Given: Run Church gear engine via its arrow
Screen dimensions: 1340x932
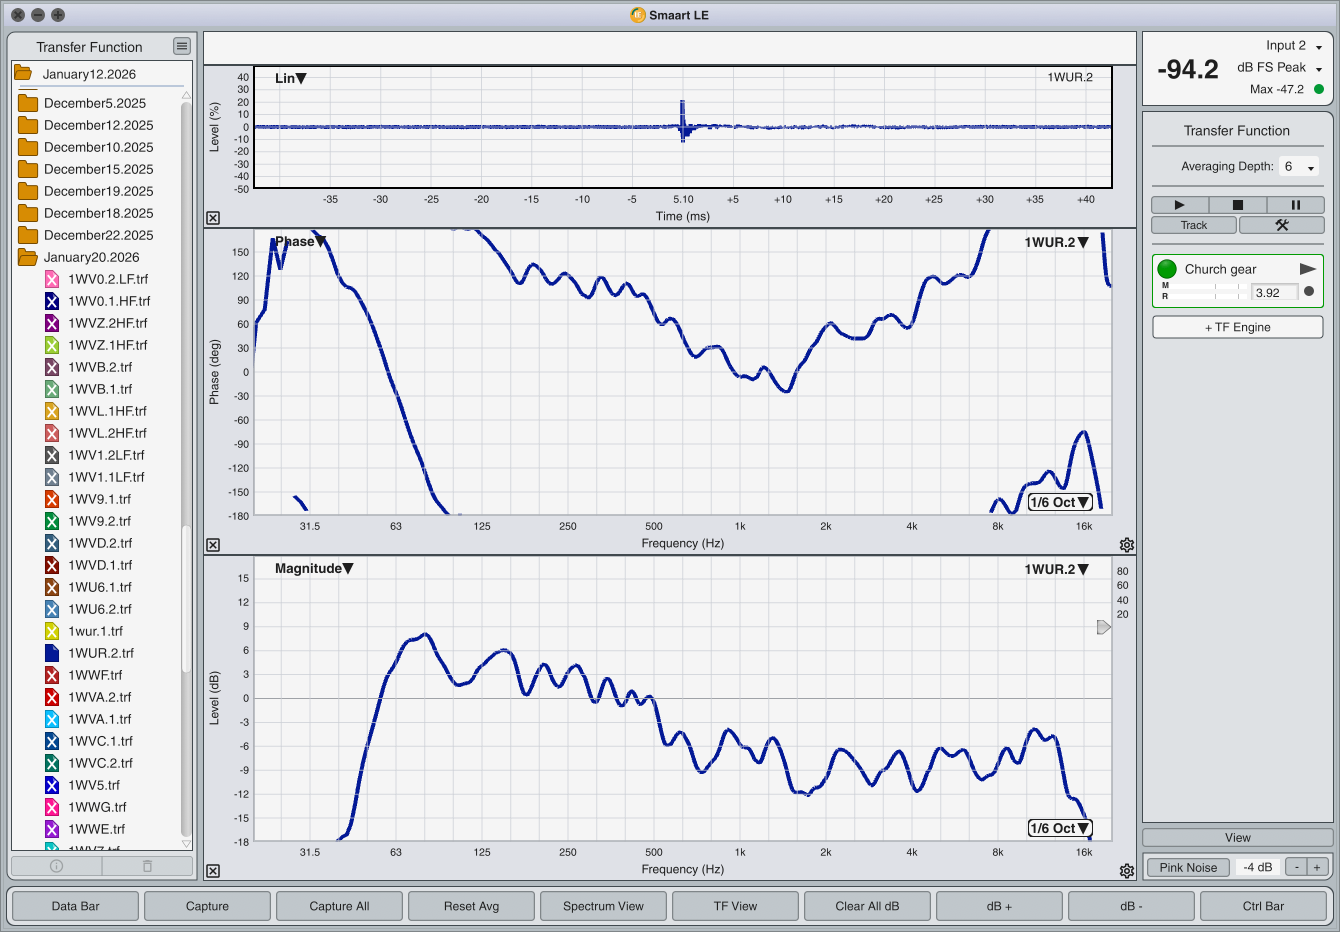Looking at the screenshot, I should click(1307, 269).
